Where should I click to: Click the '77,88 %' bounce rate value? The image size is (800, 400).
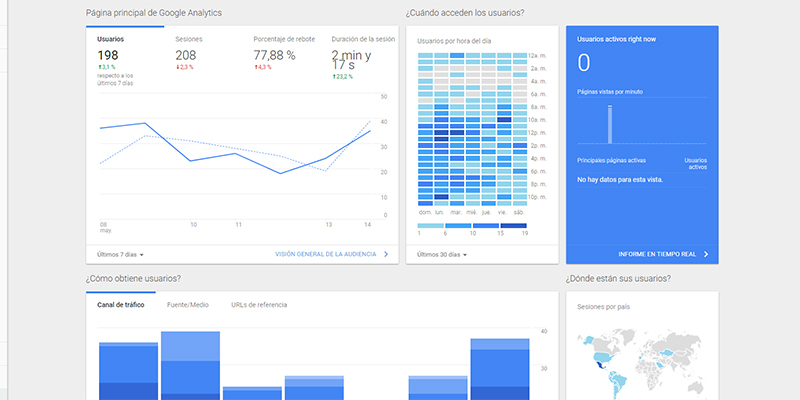274,56
